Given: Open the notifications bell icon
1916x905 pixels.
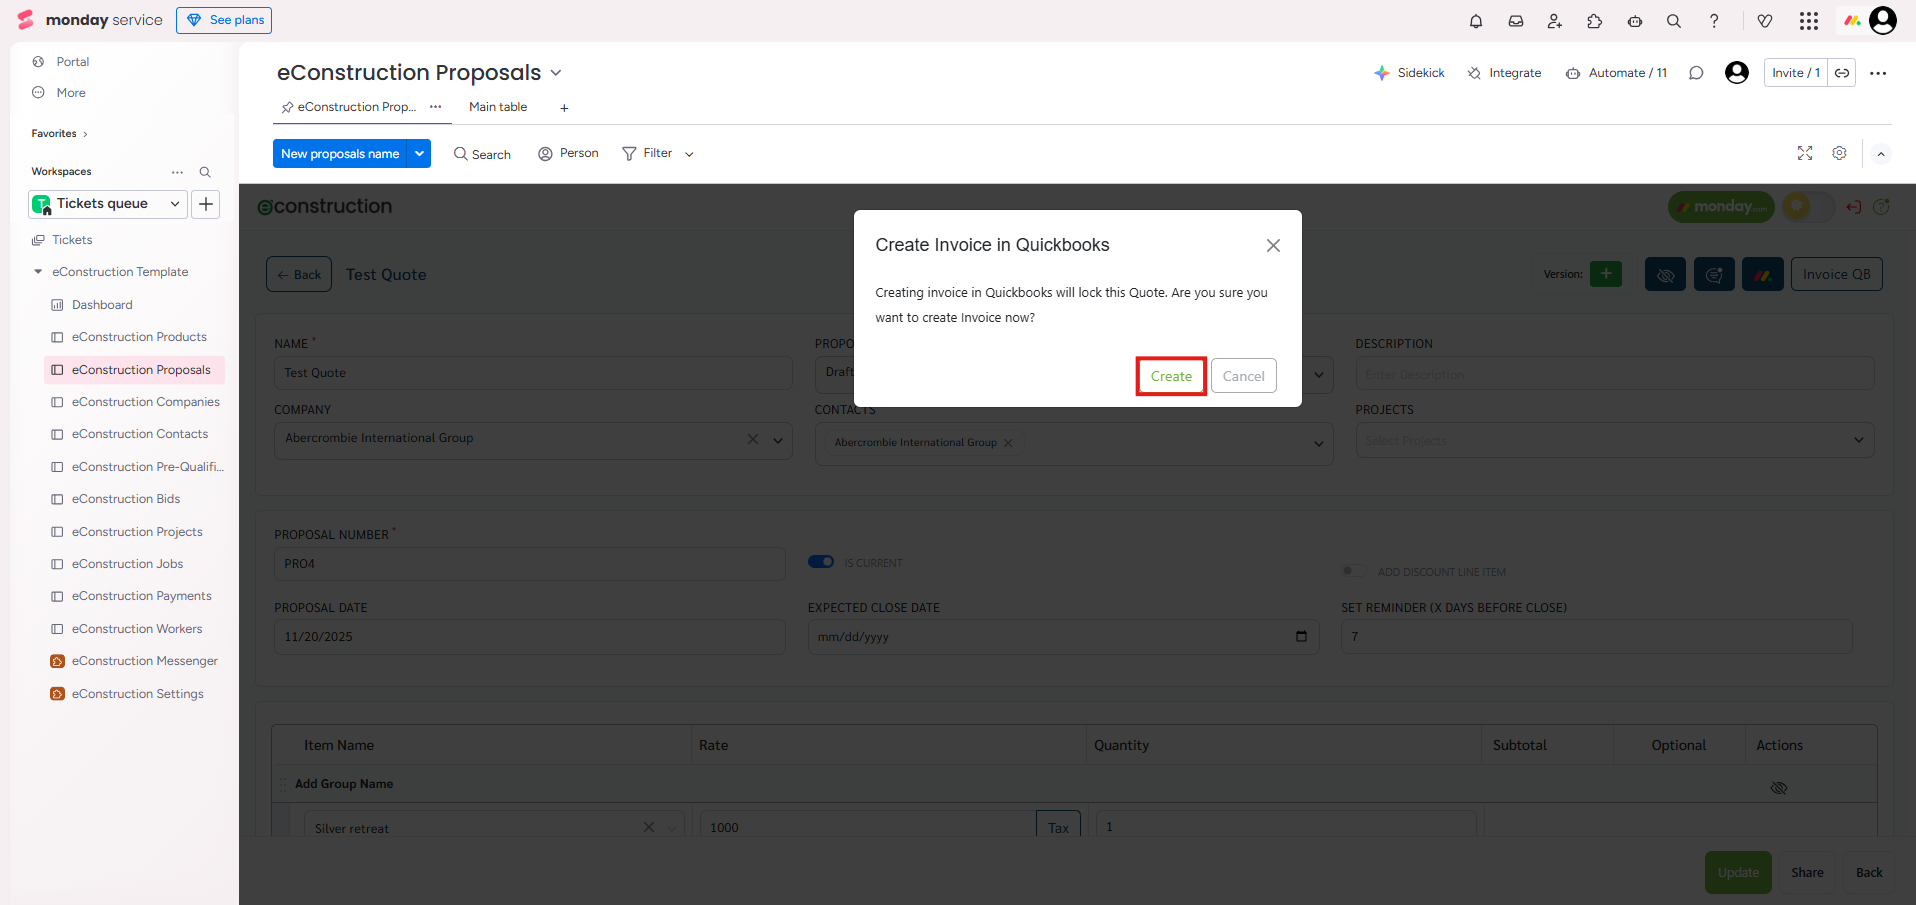Looking at the screenshot, I should (1476, 21).
